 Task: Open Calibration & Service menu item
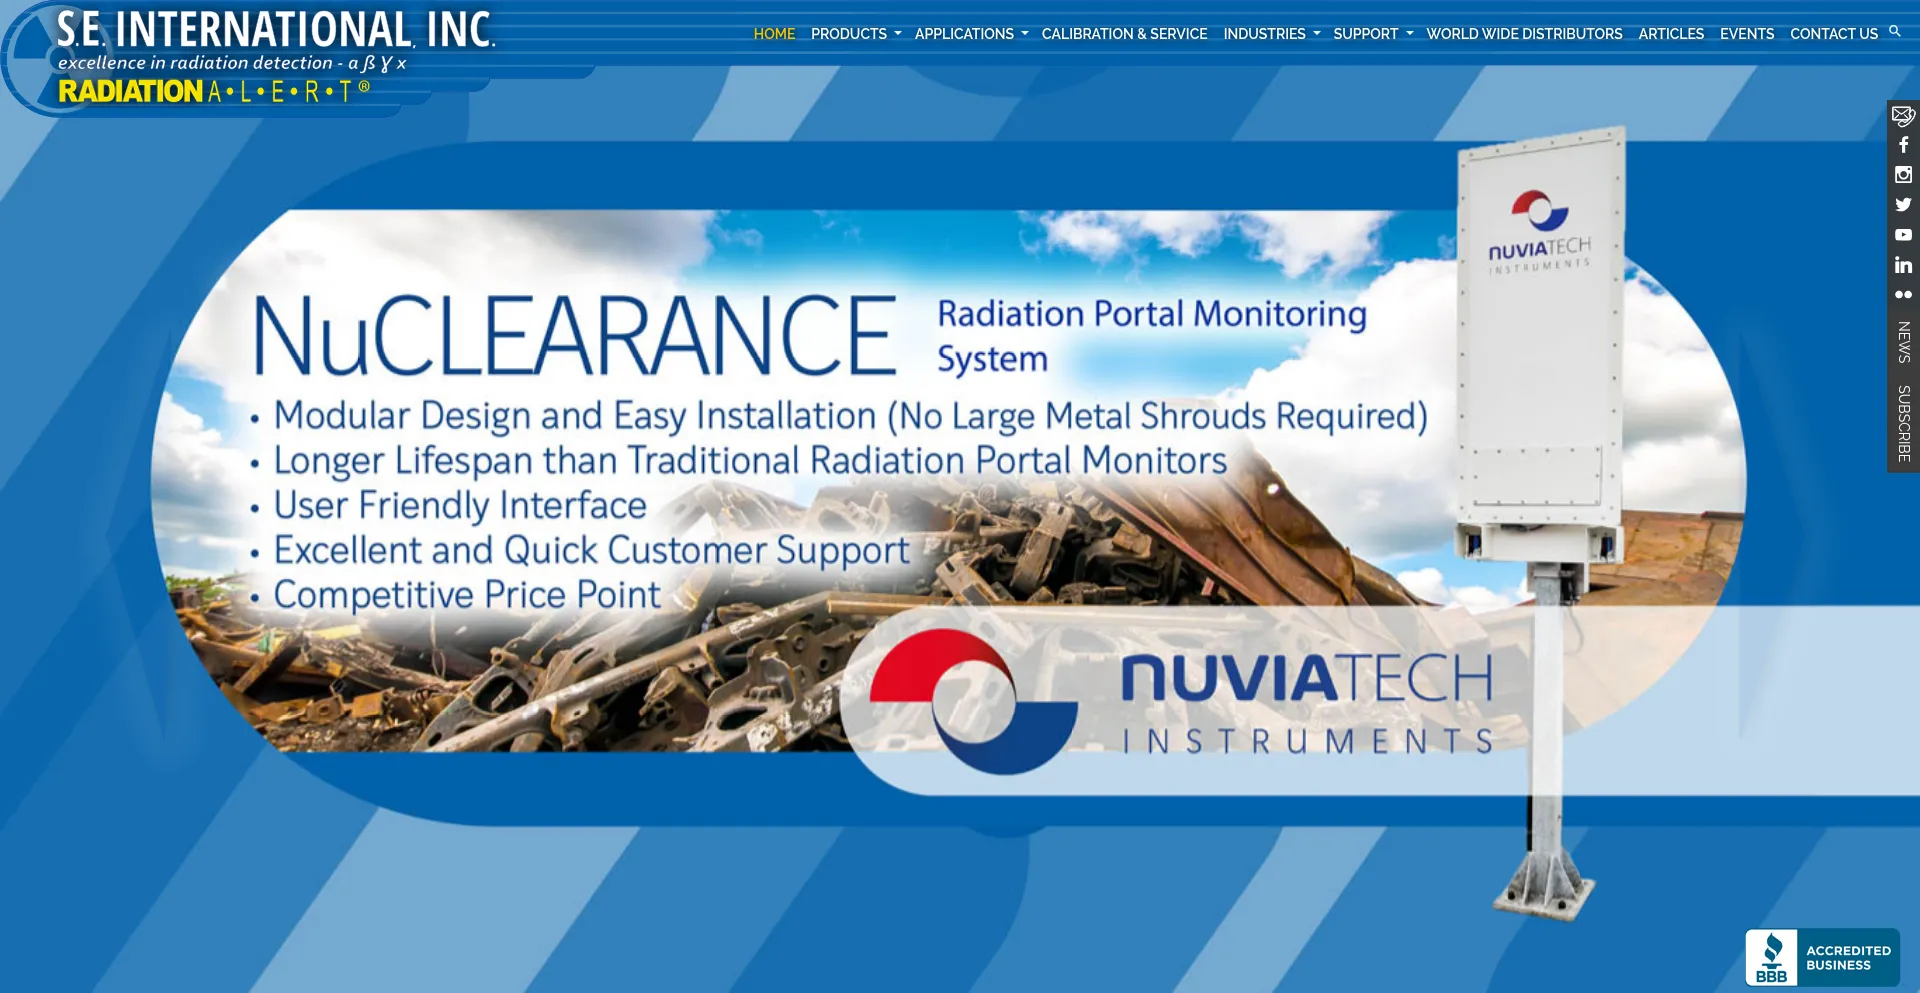(1124, 34)
